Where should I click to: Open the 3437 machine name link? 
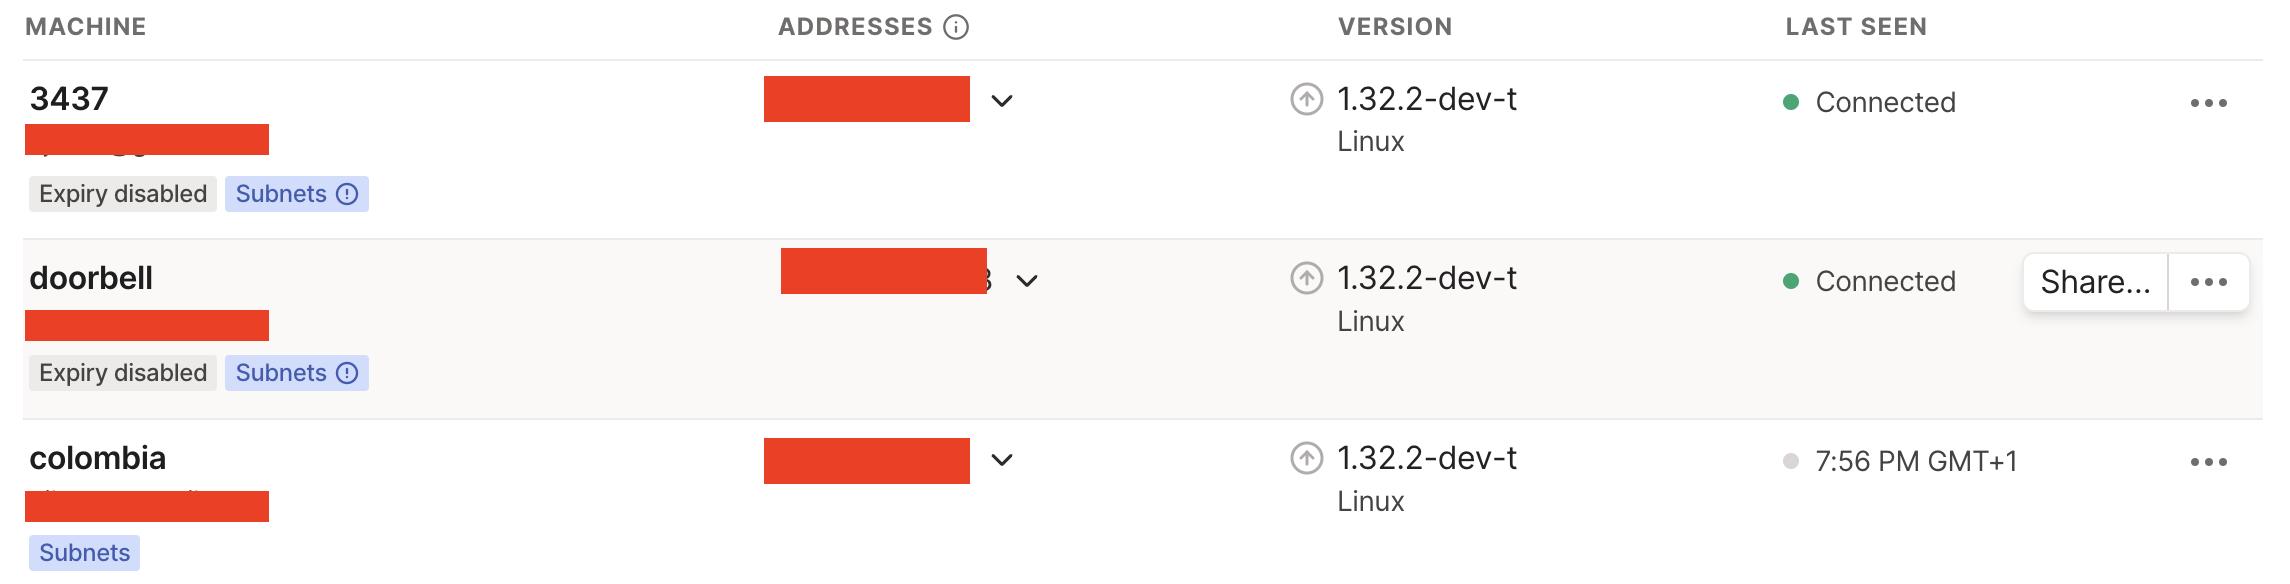[69, 99]
